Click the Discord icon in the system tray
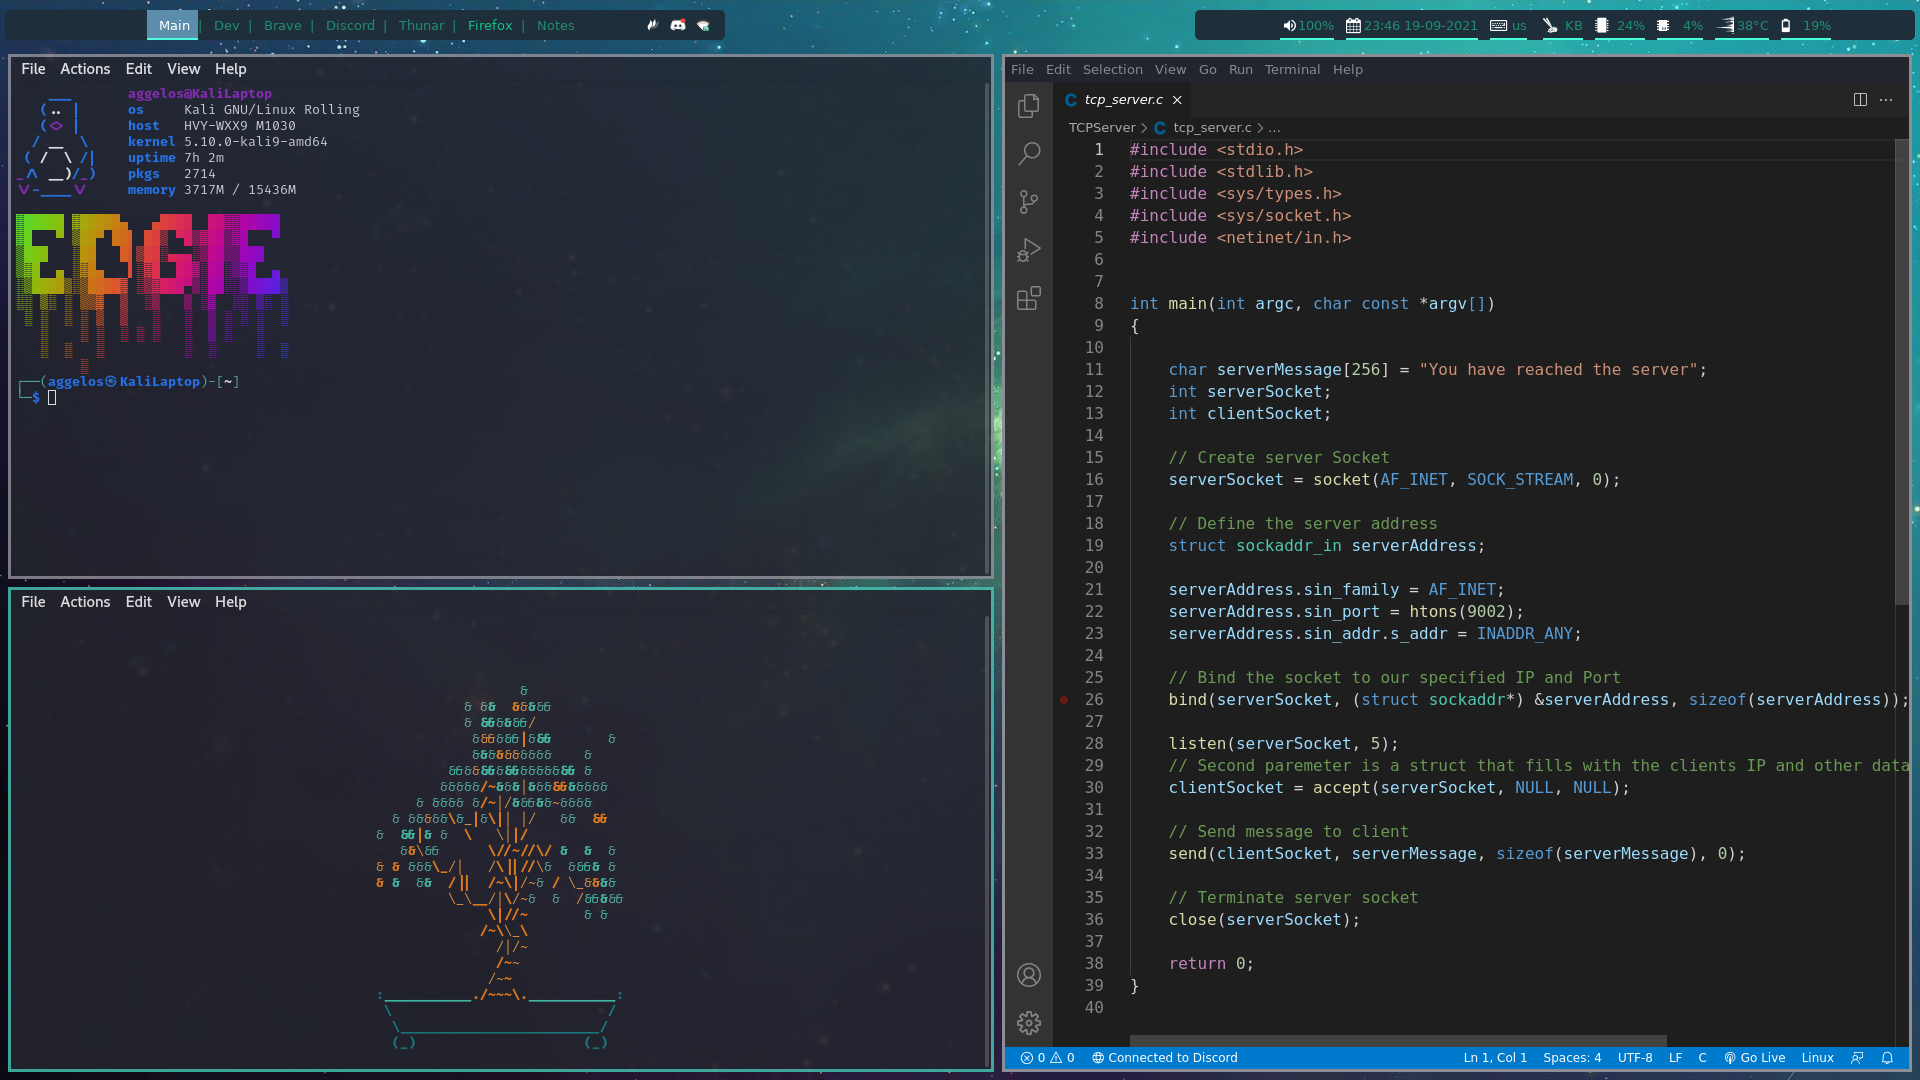Viewport: 1920px width, 1080px height. point(679,25)
